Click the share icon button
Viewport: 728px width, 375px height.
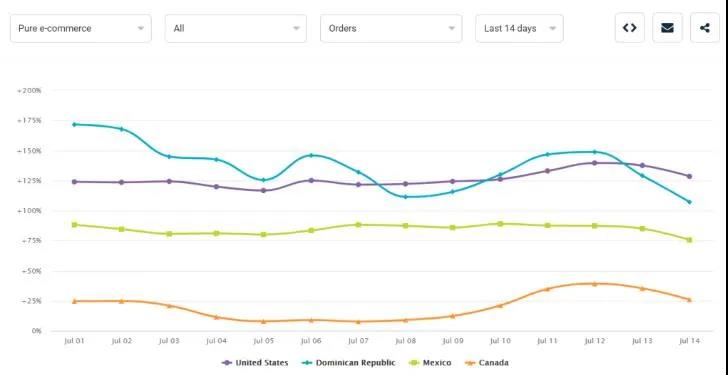(x=705, y=28)
